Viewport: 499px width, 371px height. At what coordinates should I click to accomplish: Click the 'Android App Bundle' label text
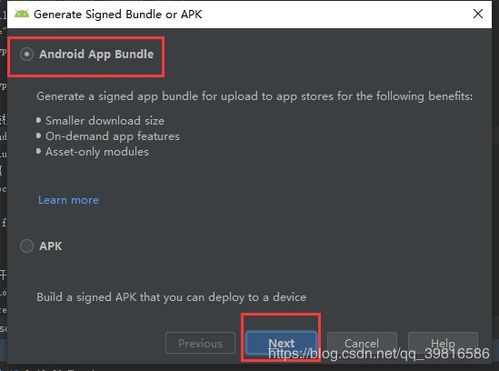(96, 54)
